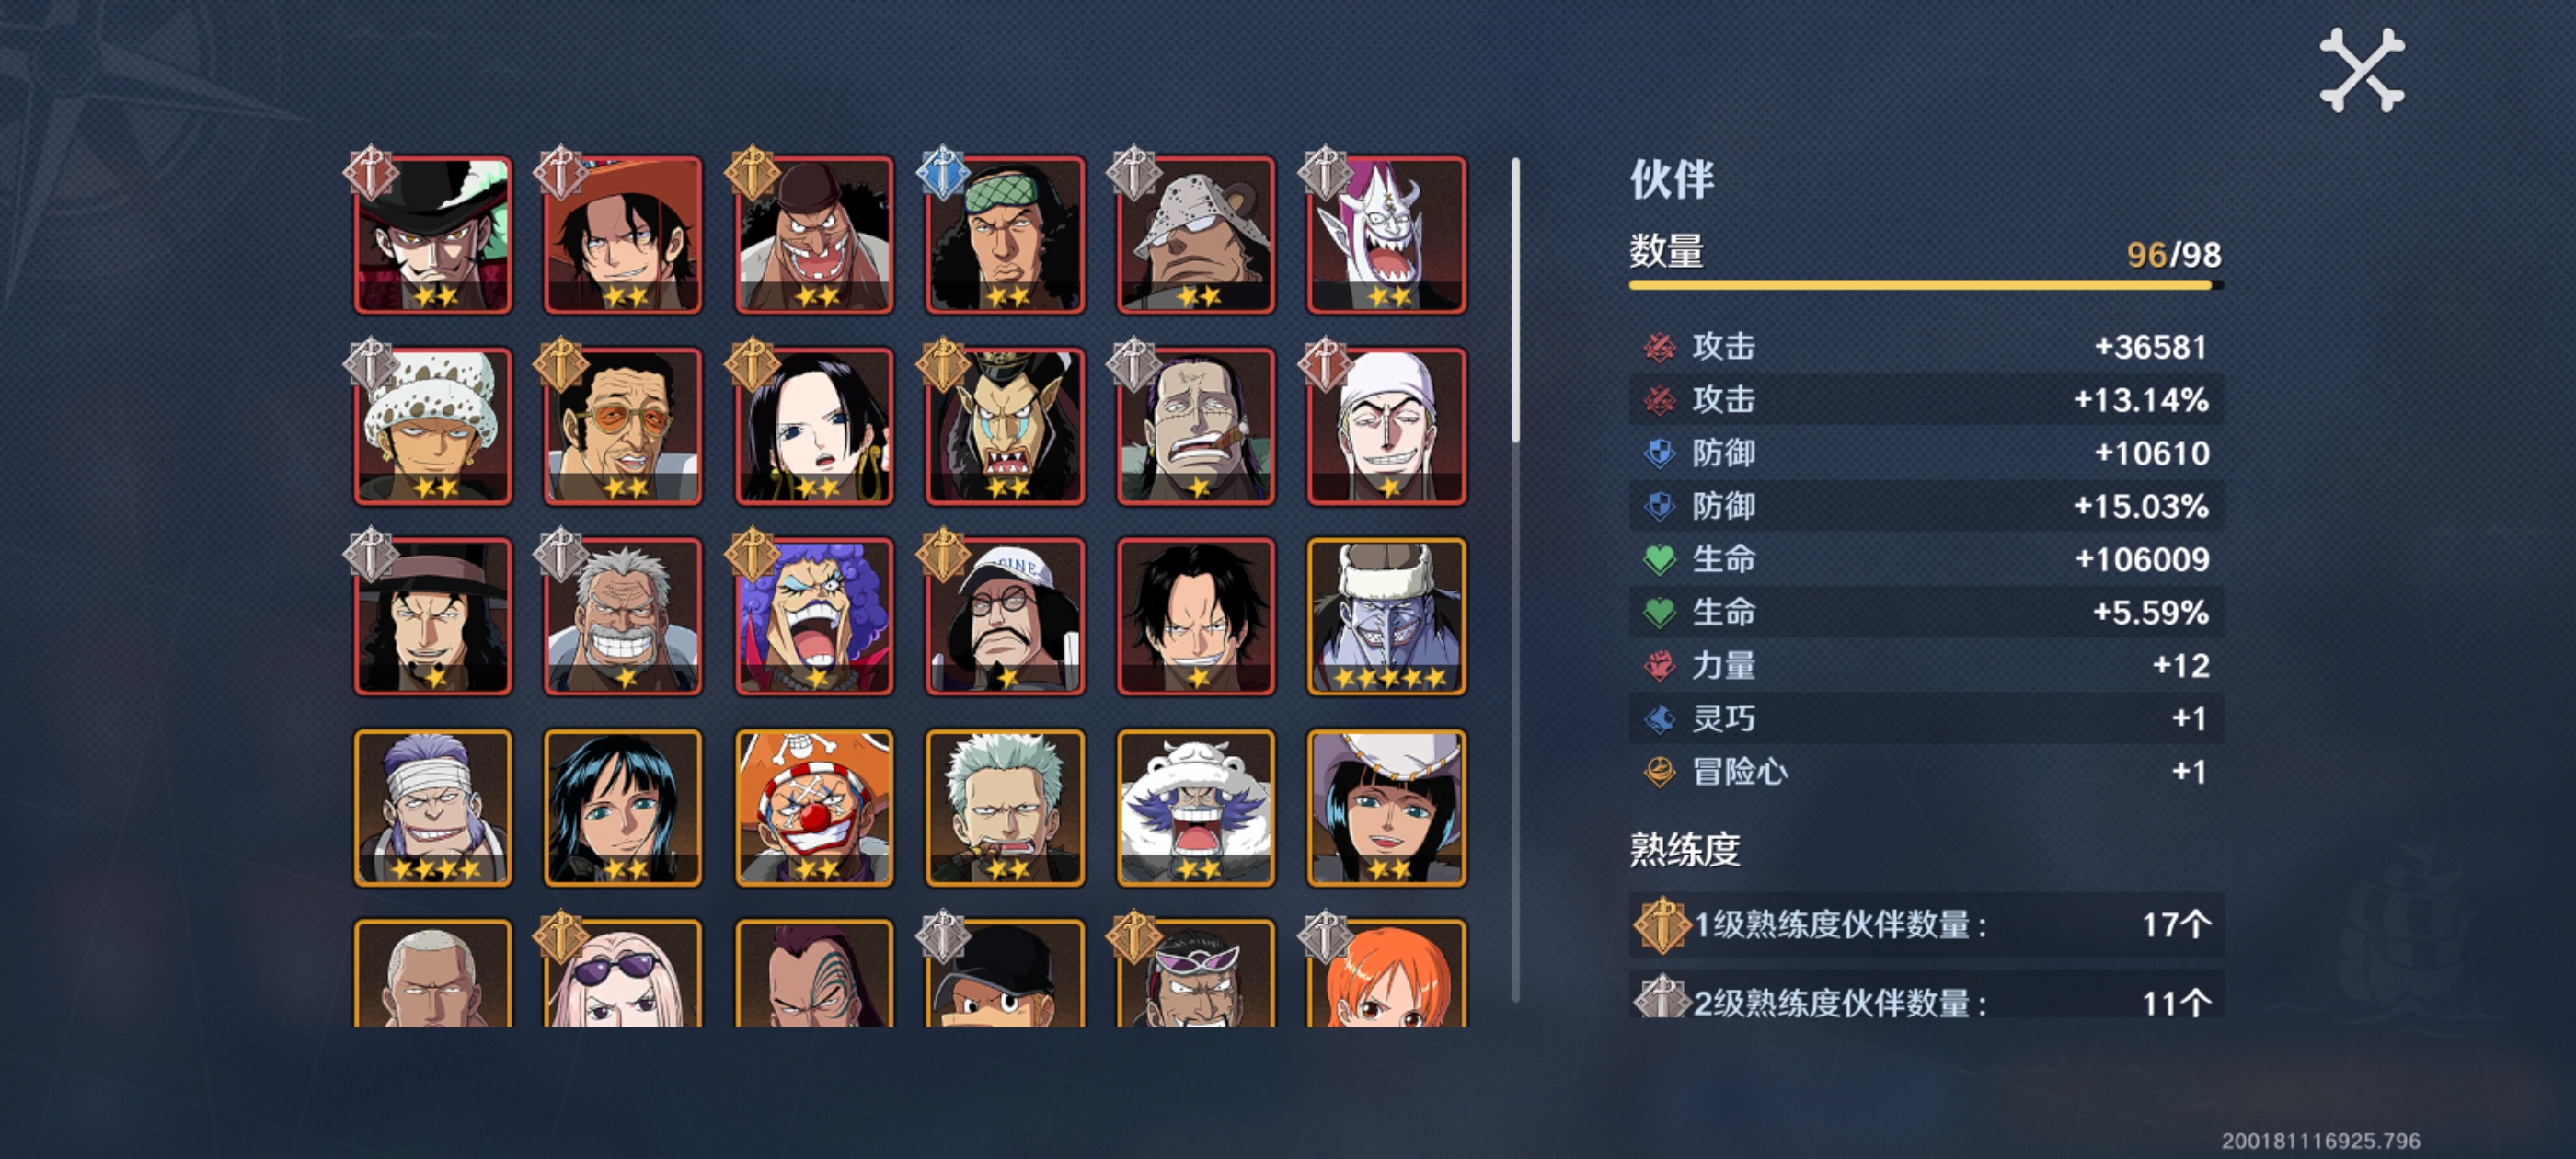Select Trafalgar Law in spotted white hat
Screen dimensions: 2576x1159
[433, 426]
